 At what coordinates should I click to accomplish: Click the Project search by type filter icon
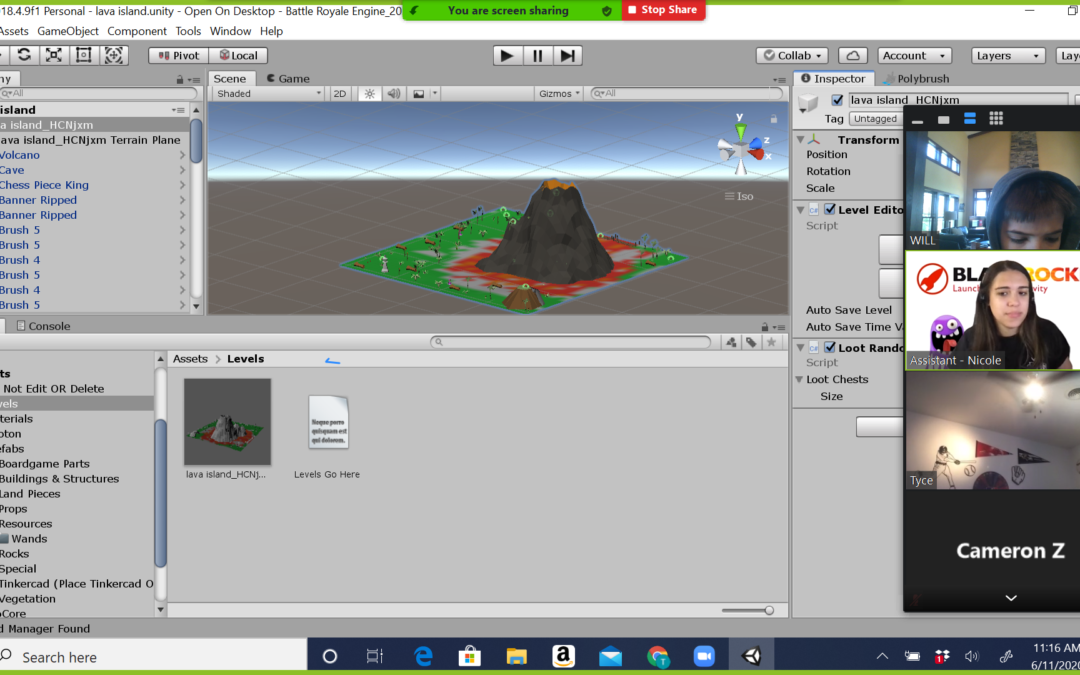731,342
